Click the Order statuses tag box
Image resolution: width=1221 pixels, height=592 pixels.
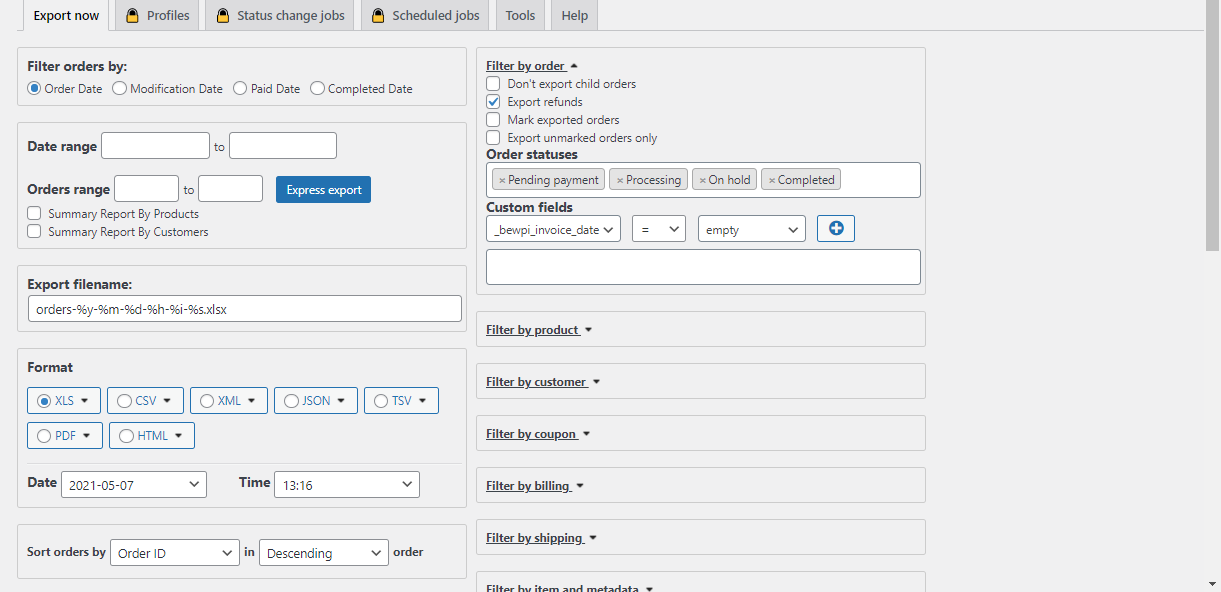(x=703, y=180)
